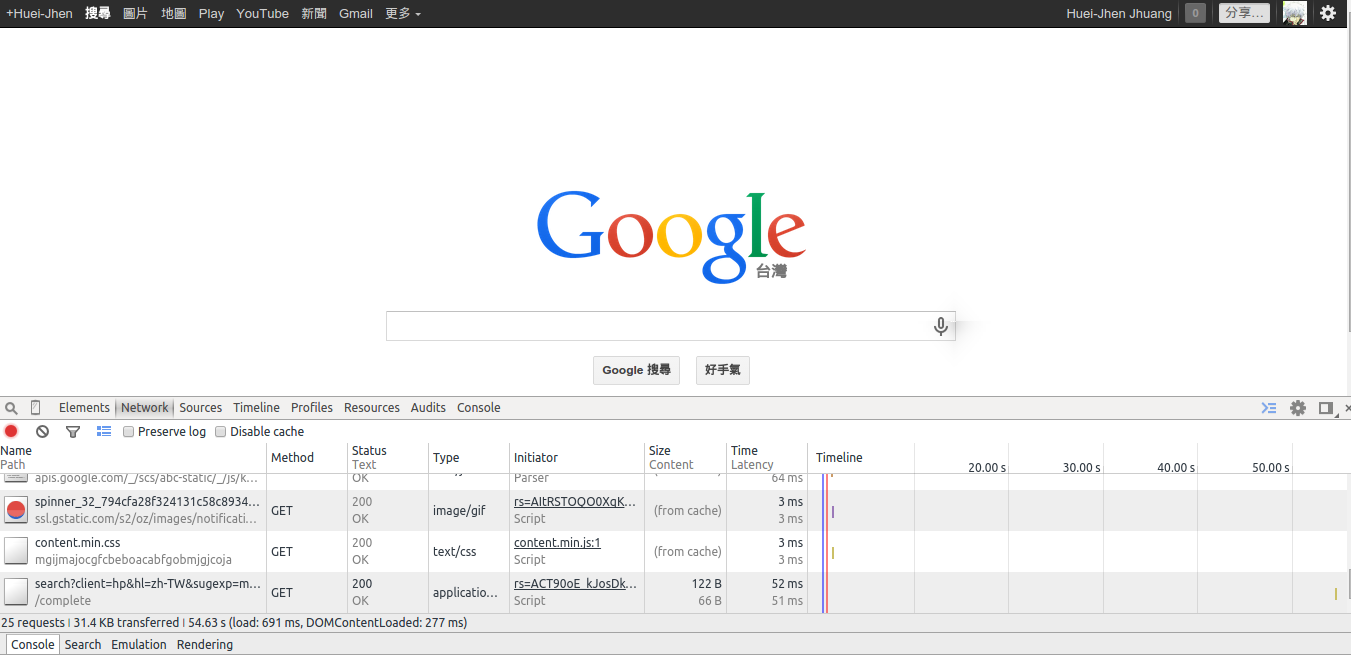Screen dimensions: 1351x655
Task: Switch to the Elements panel tab
Action: pyautogui.click(x=84, y=408)
